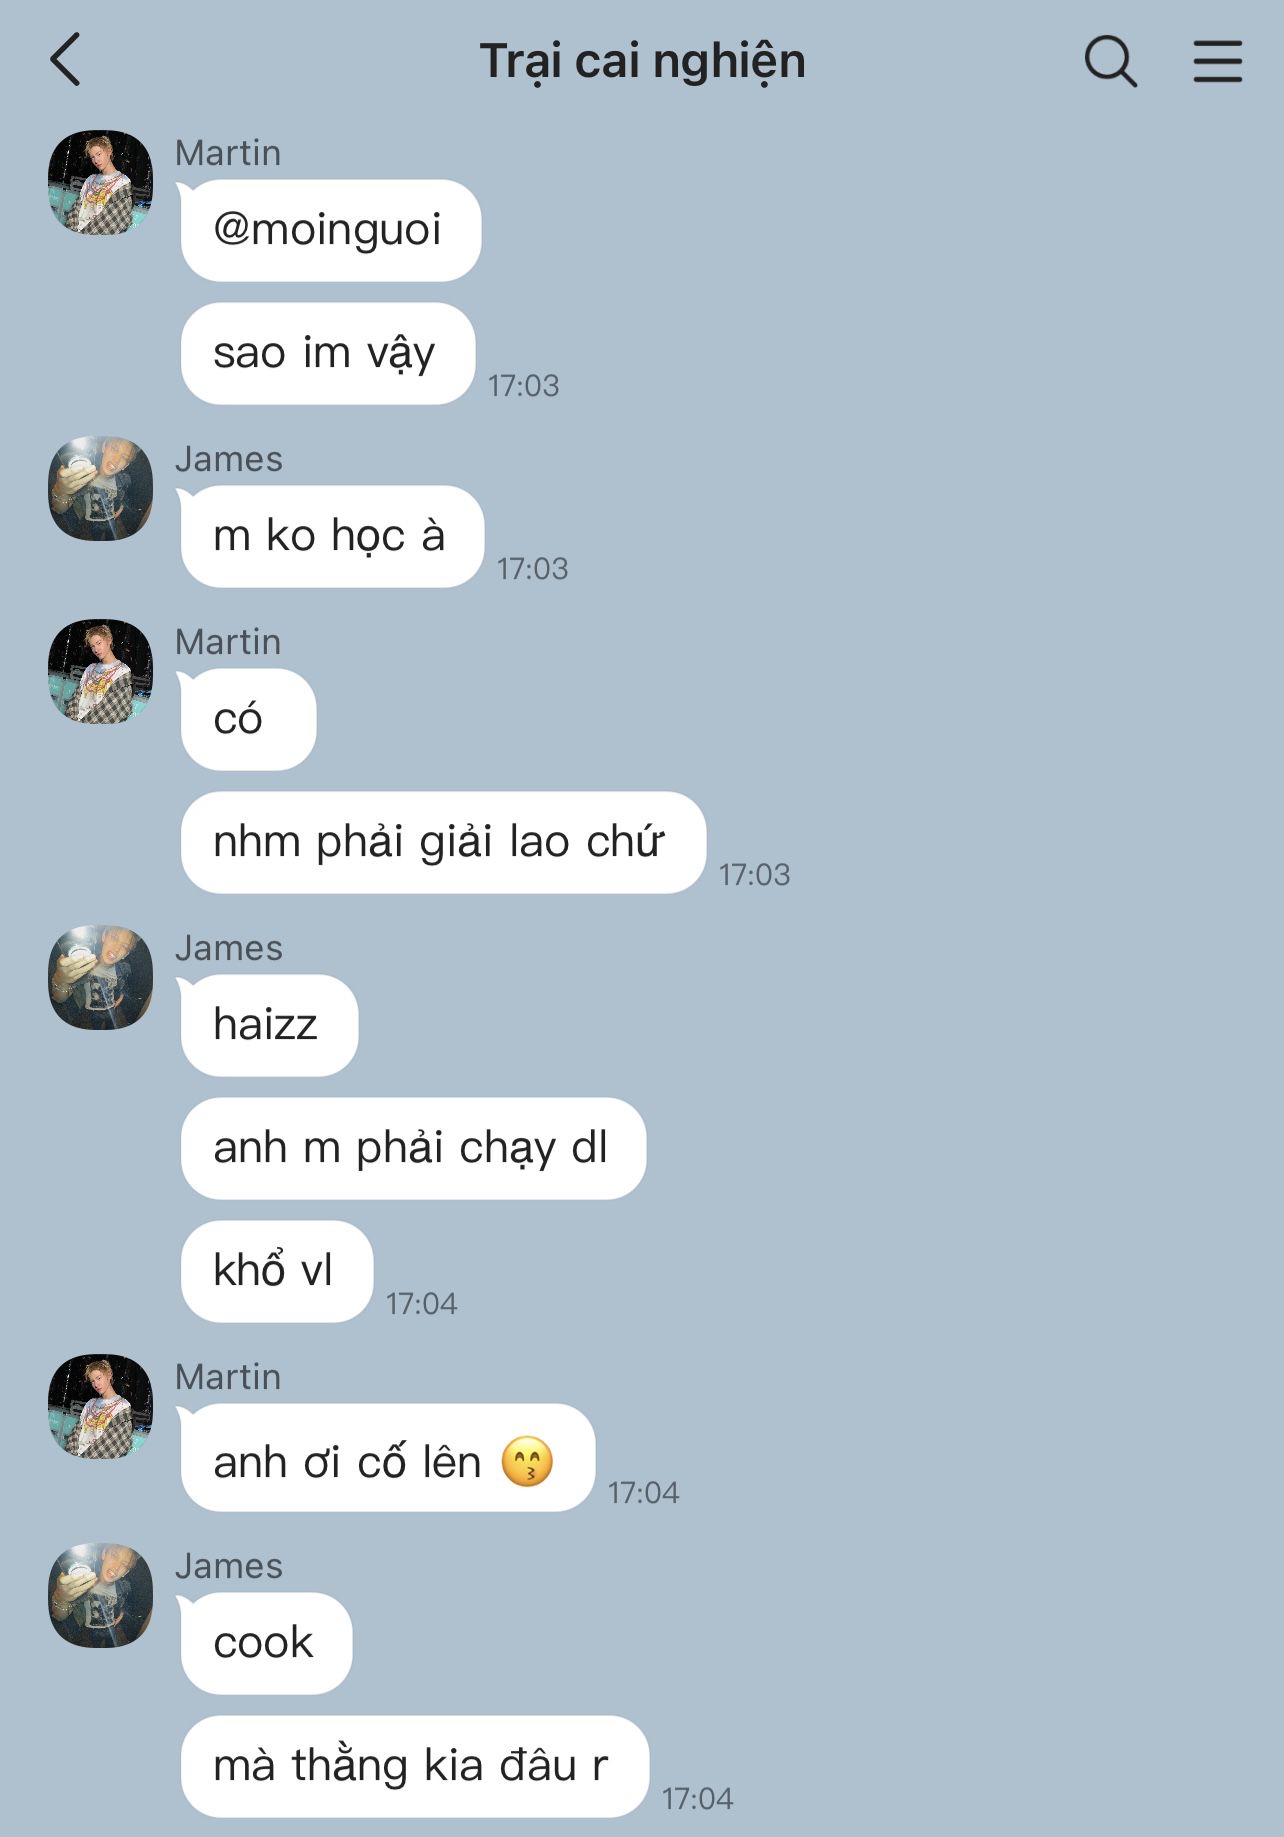Select the 'anh m phải chạy dl' message
Image resolution: width=1284 pixels, height=1837 pixels.
[x=413, y=1148]
